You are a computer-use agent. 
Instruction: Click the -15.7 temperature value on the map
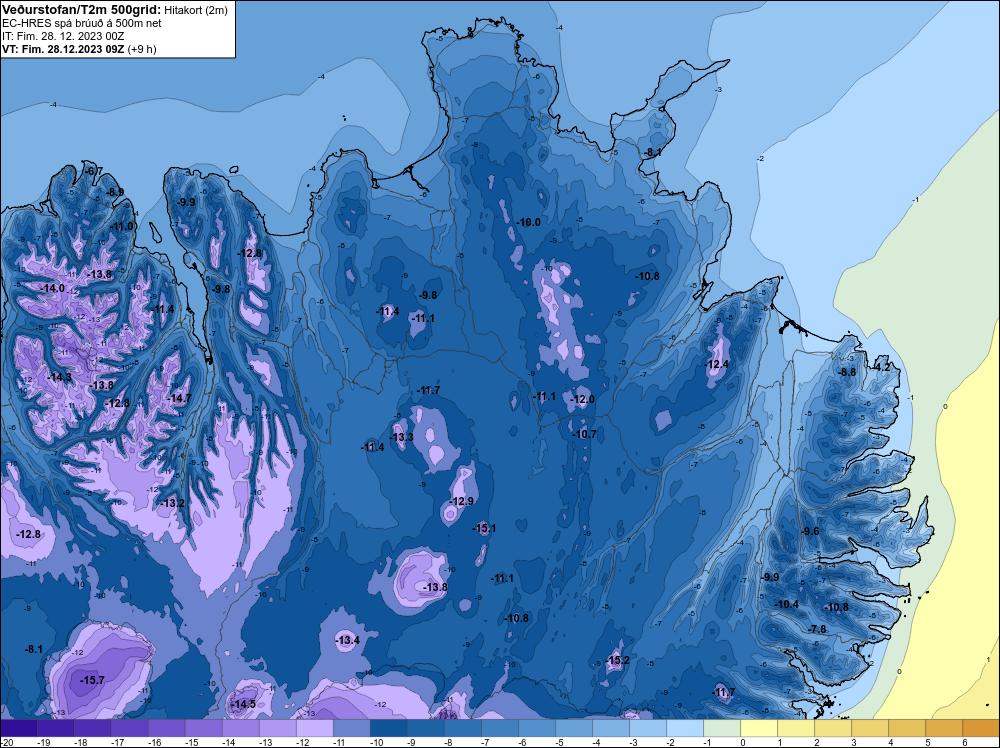(92, 680)
